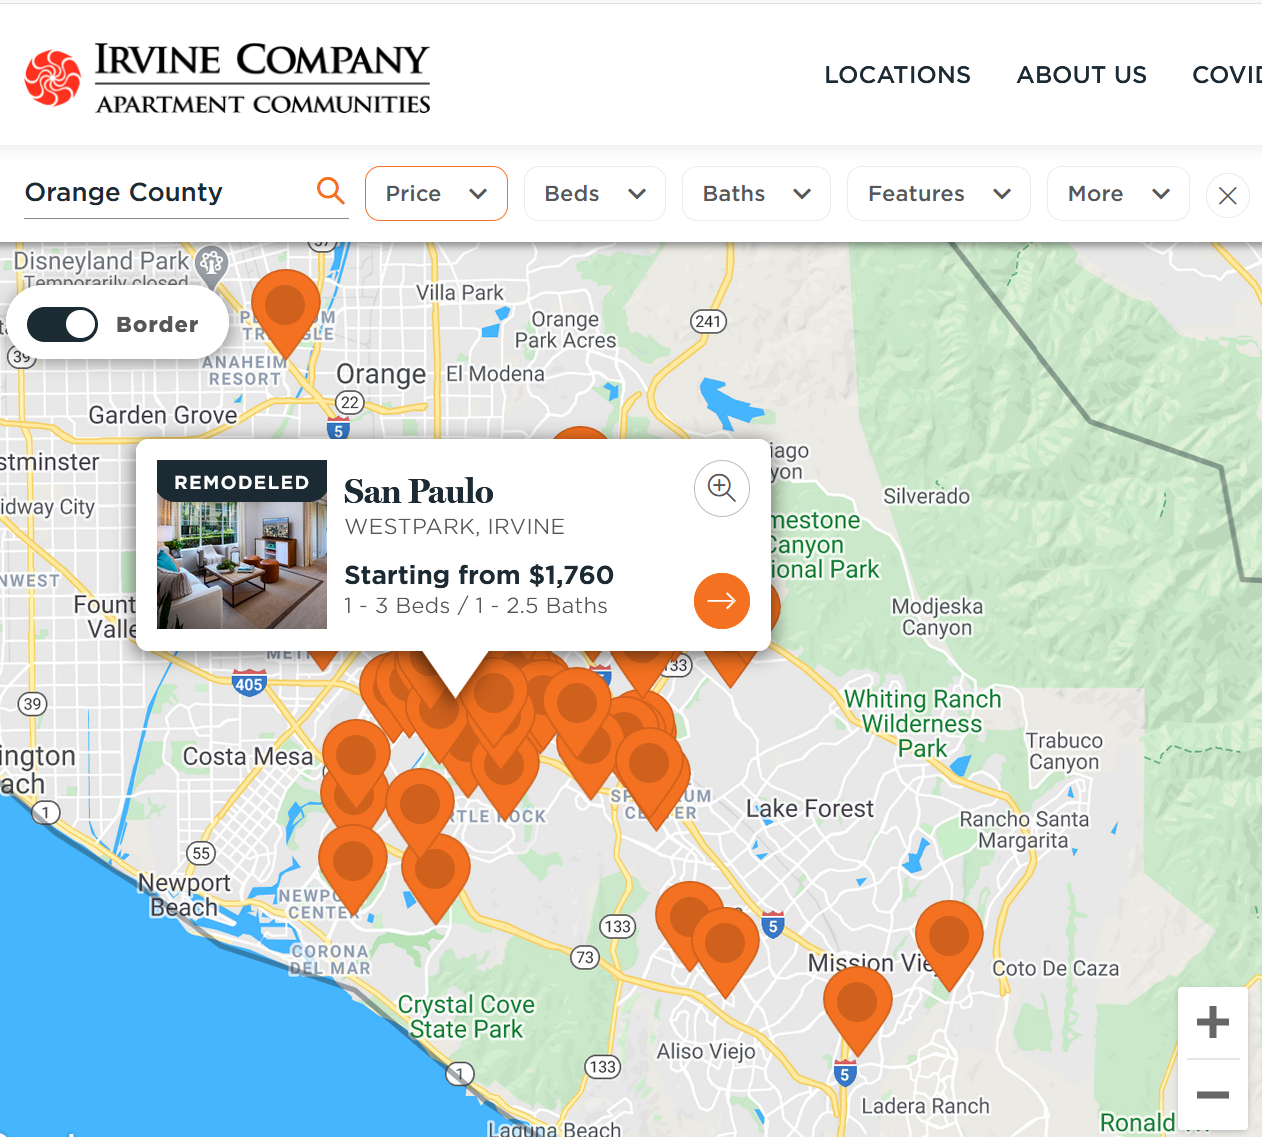This screenshot has width=1262, height=1137.
Task: Click the Irvine Company pinwheel logo icon
Action: pyautogui.click(x=53, y=77)
